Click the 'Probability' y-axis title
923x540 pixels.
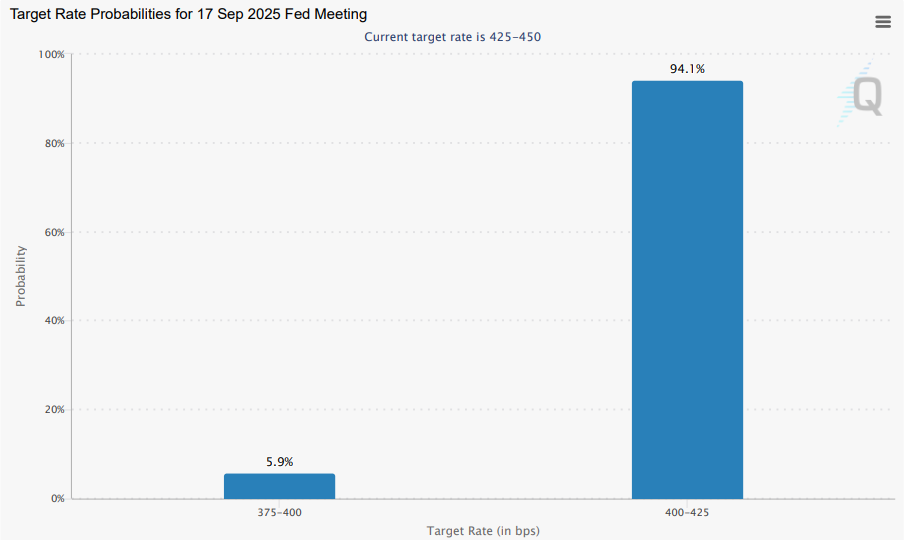pos(21,276)
